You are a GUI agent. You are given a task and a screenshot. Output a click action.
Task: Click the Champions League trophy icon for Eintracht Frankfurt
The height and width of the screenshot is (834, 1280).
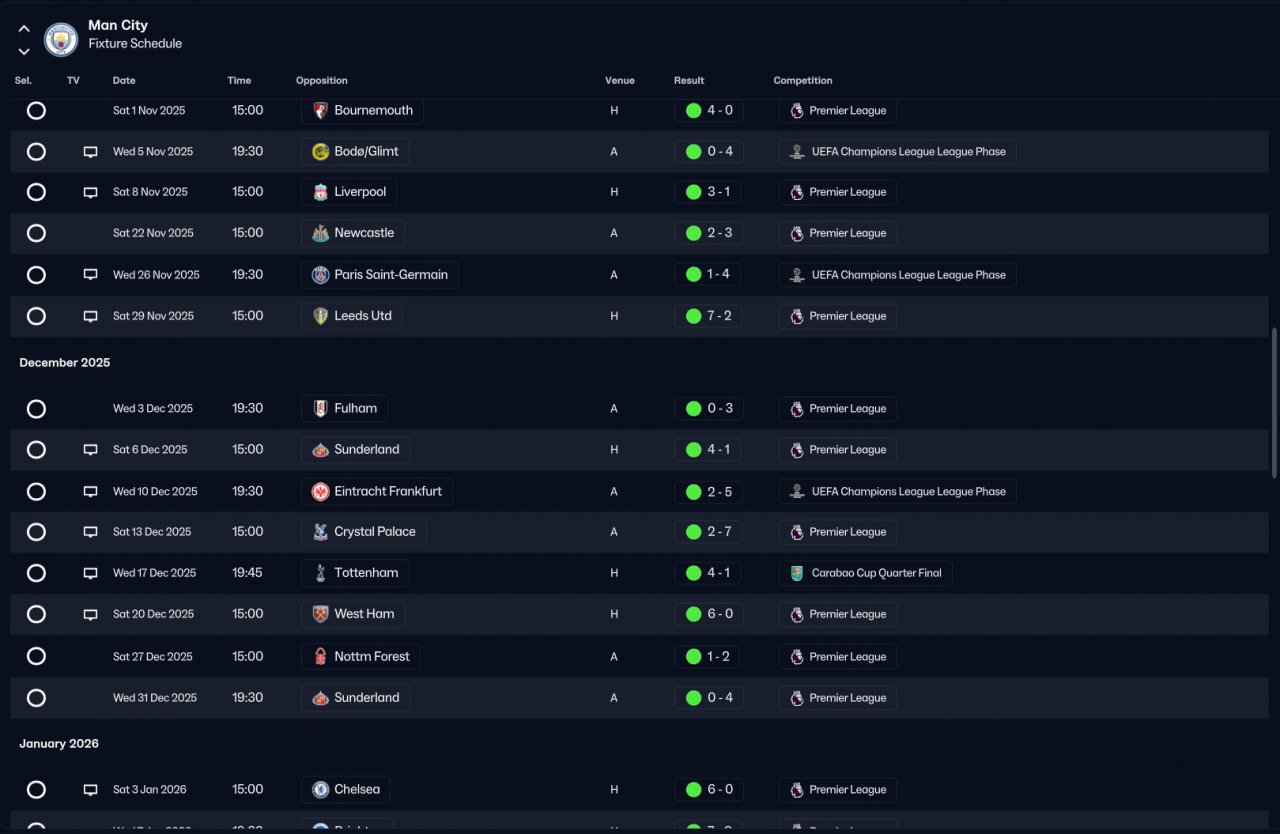(x=797, y=492)
